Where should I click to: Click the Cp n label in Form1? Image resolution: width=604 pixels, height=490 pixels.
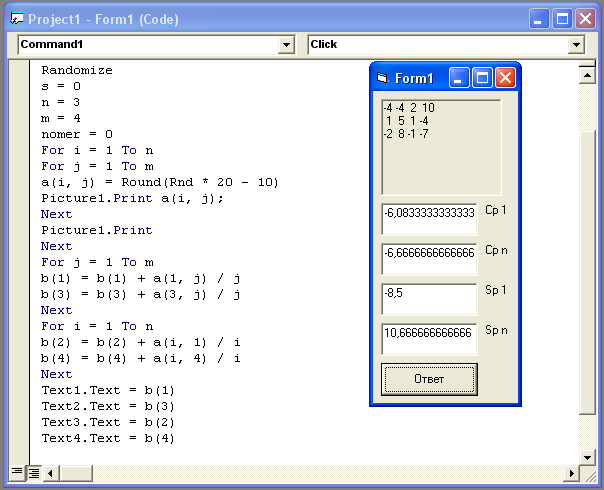[x=496, y=250]
